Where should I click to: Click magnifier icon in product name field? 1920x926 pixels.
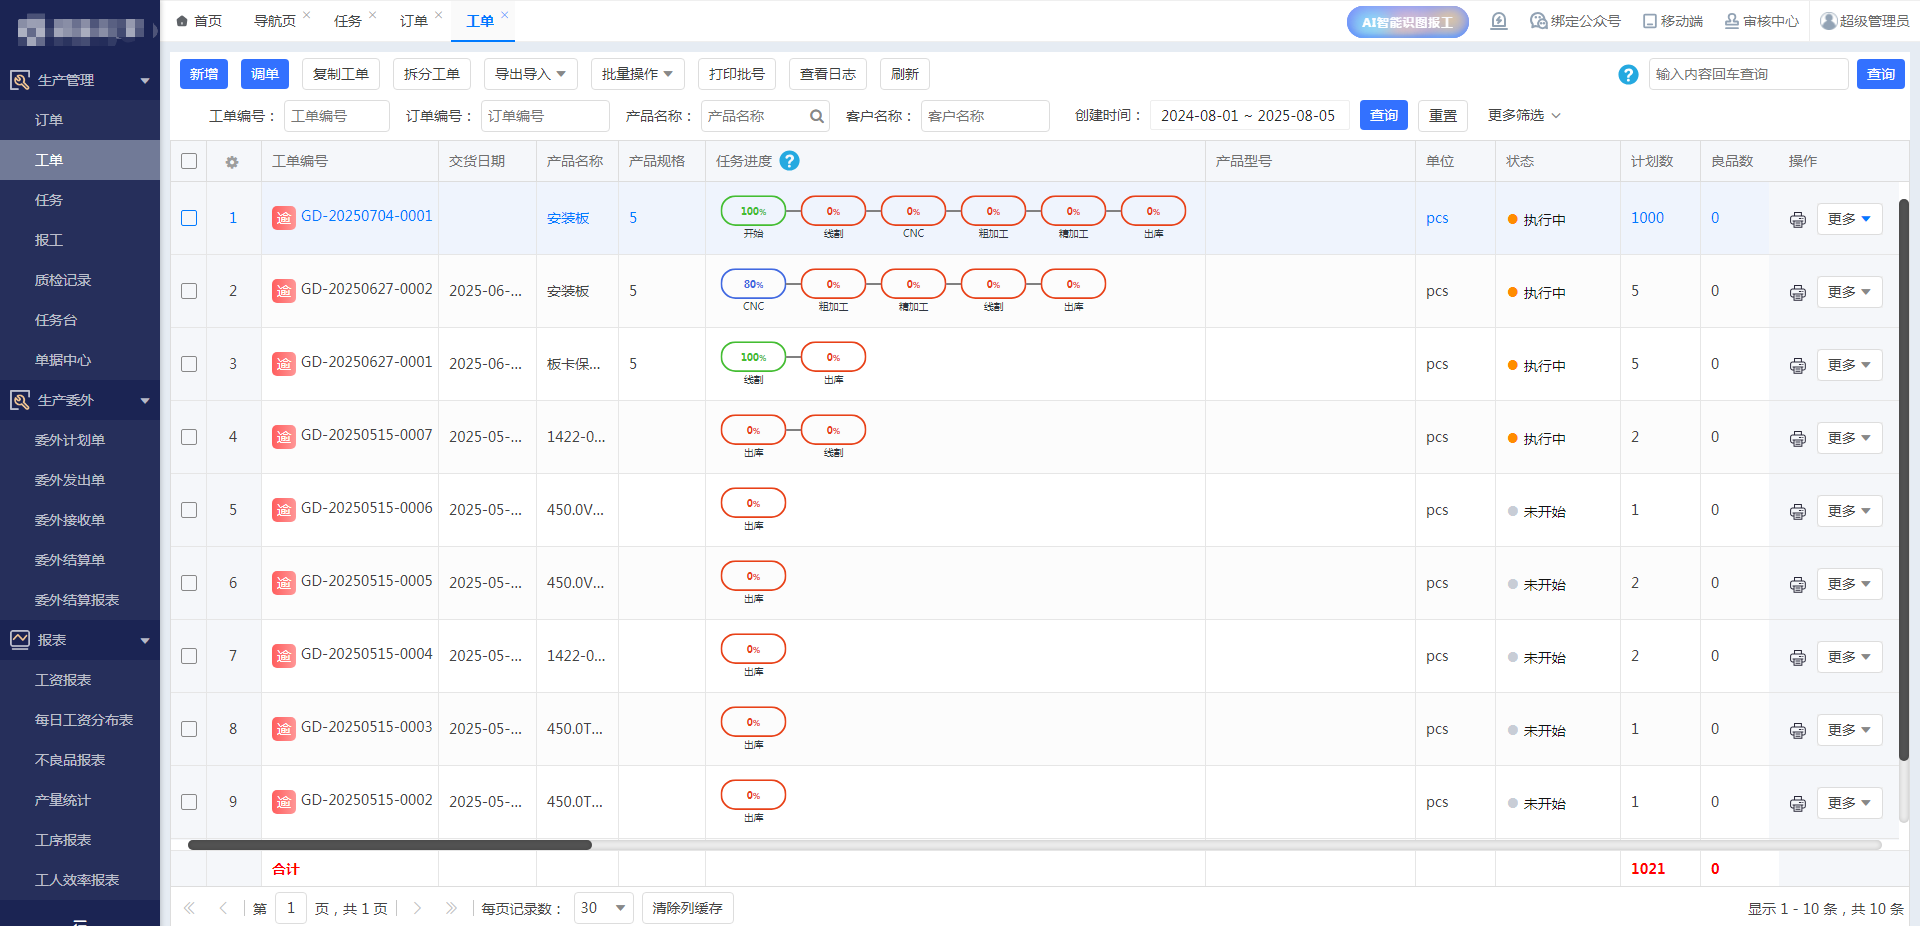(816, 117)
